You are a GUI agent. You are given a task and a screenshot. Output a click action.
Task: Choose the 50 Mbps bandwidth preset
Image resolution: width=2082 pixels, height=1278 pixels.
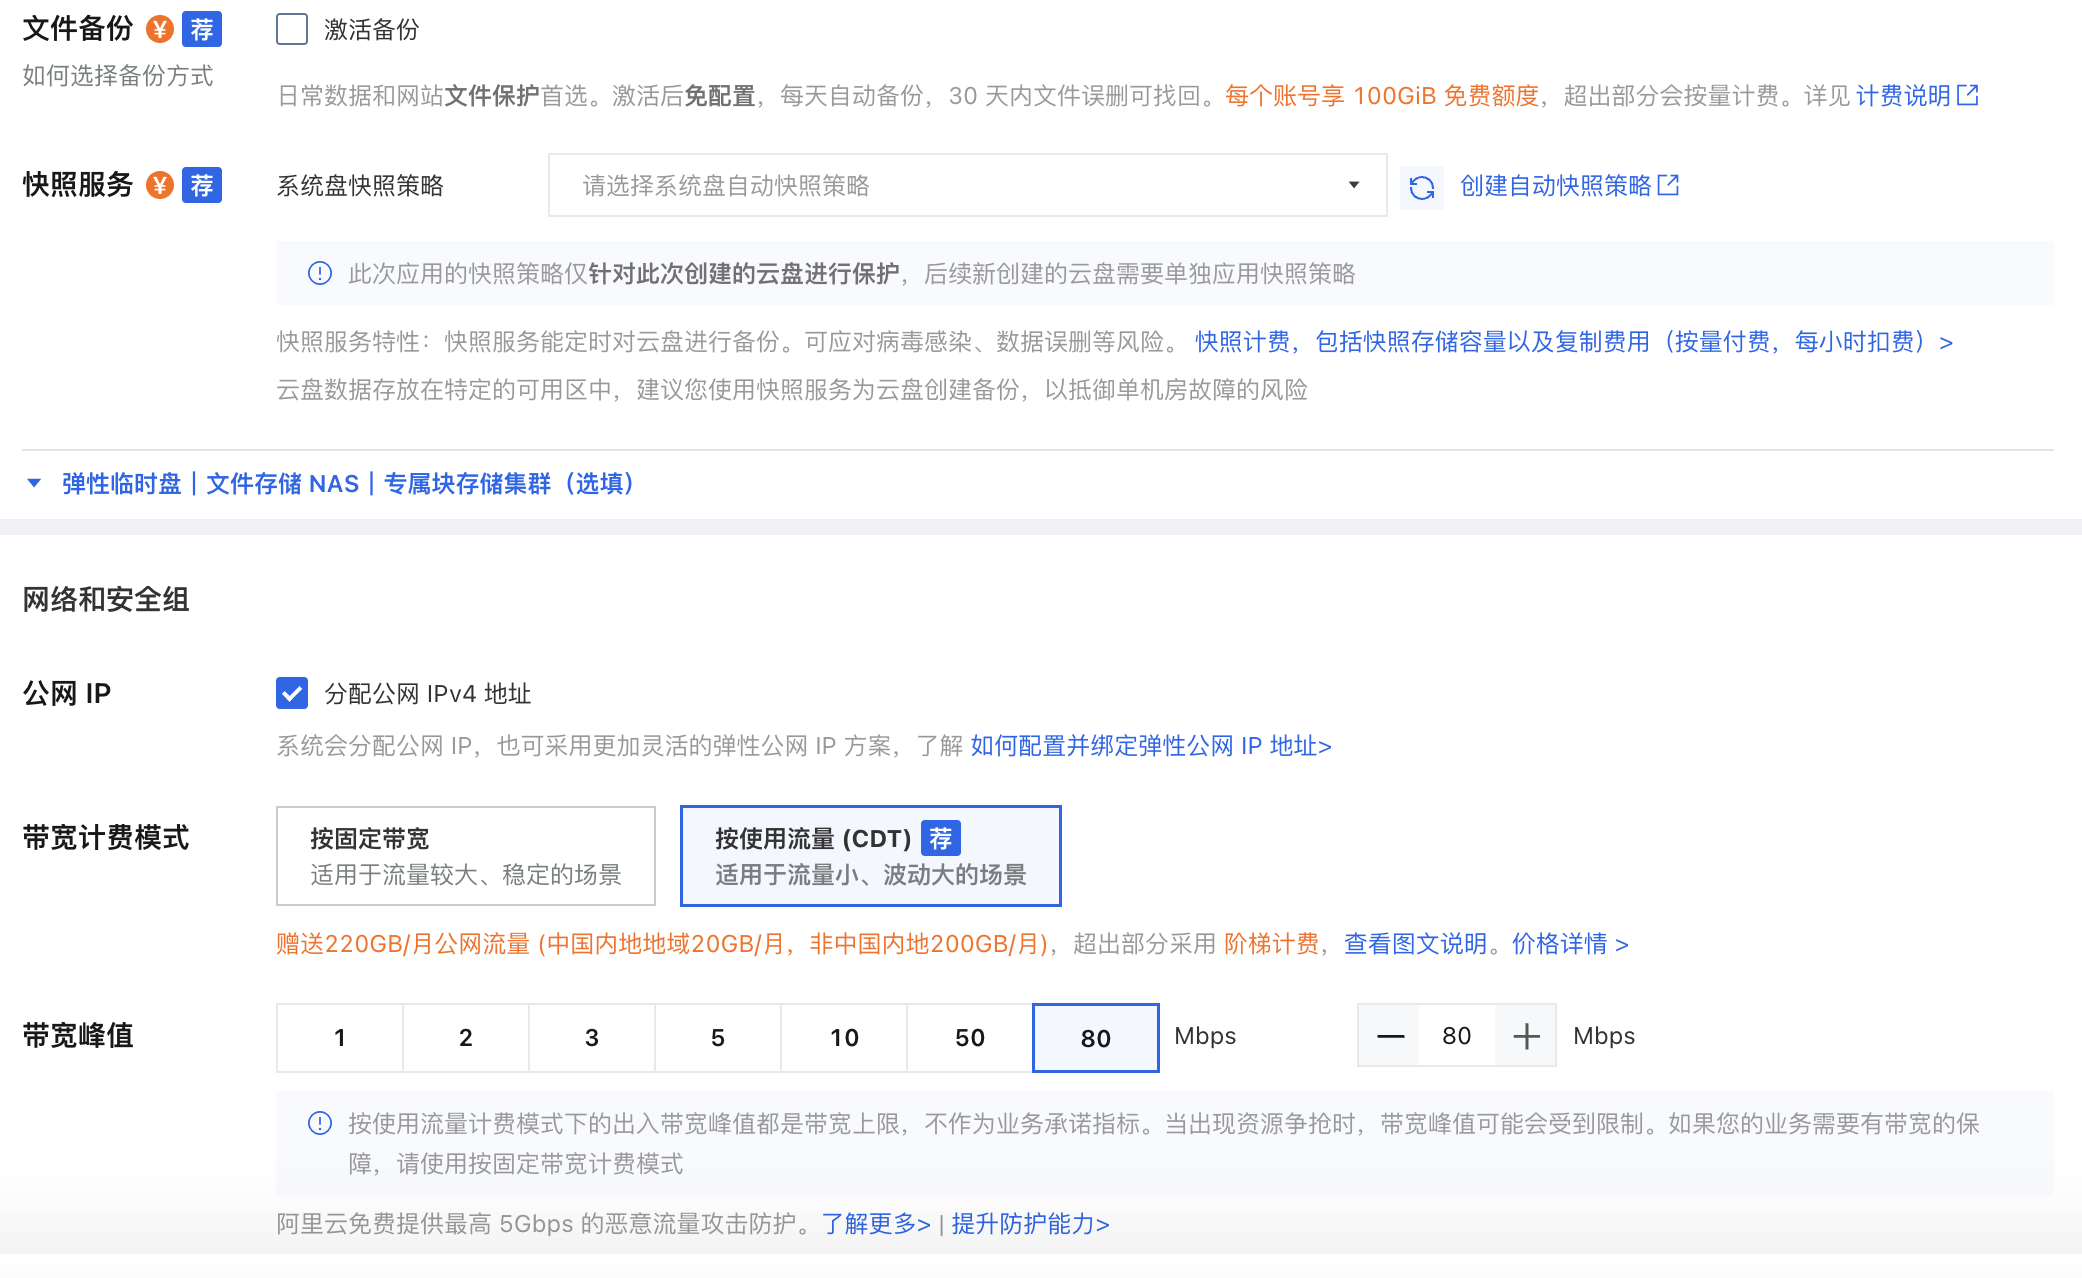pyautogui.click(x=969, y=1037)
